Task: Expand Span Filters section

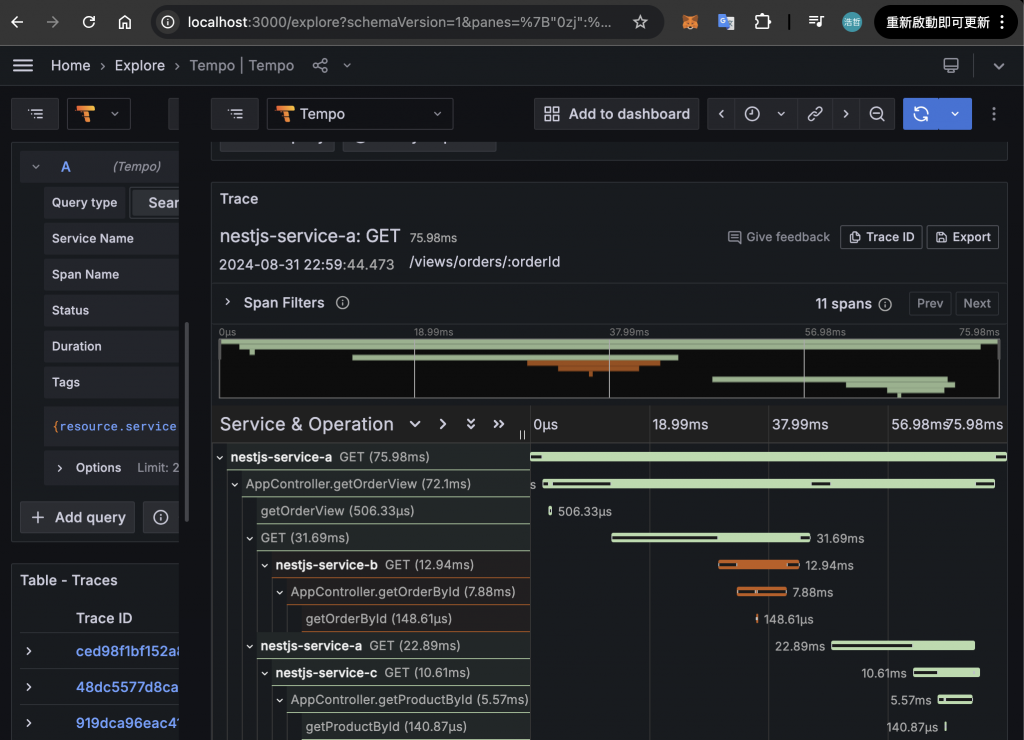Action: 227,302
